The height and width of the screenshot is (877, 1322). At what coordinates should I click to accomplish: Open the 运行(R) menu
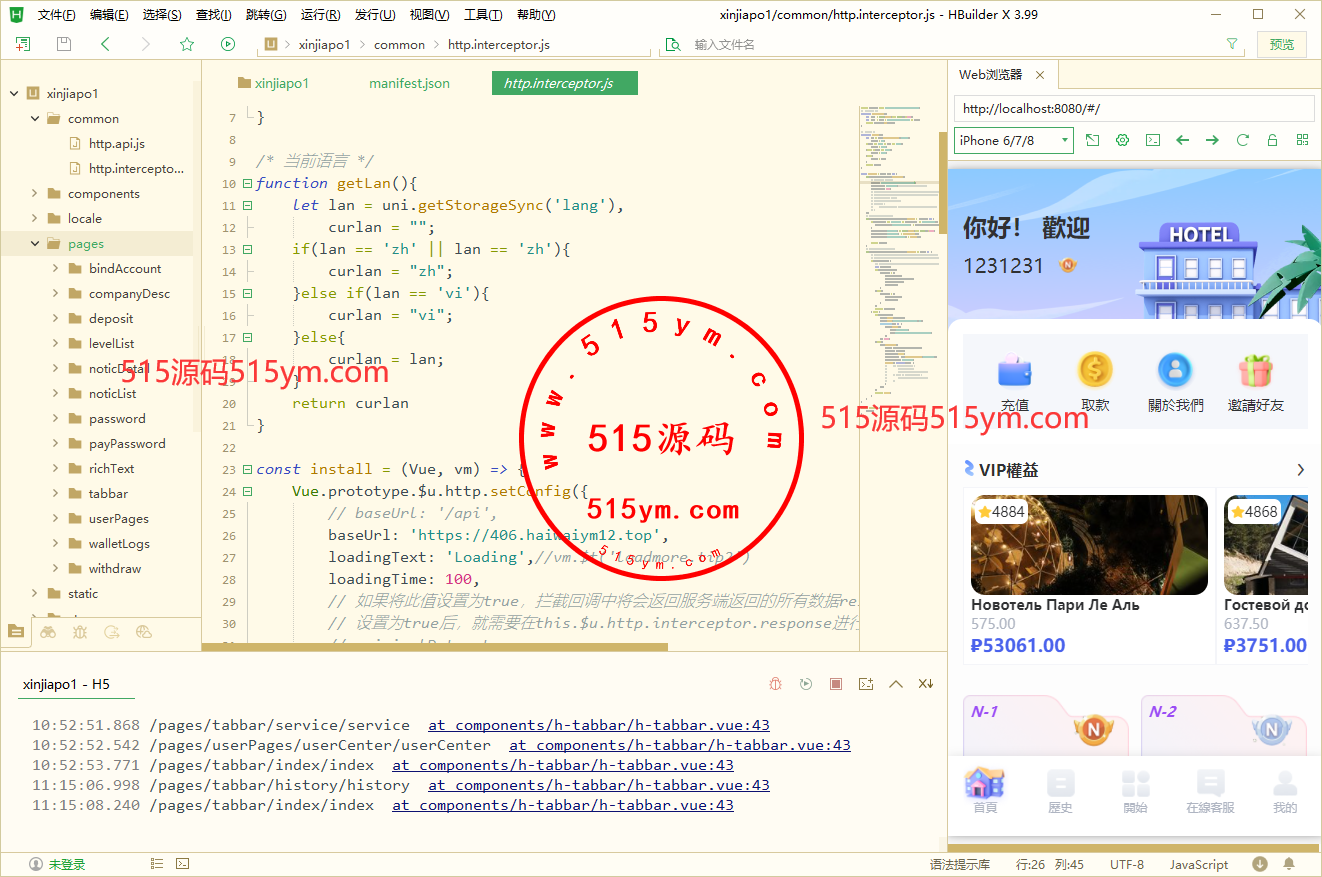(319, 15)
